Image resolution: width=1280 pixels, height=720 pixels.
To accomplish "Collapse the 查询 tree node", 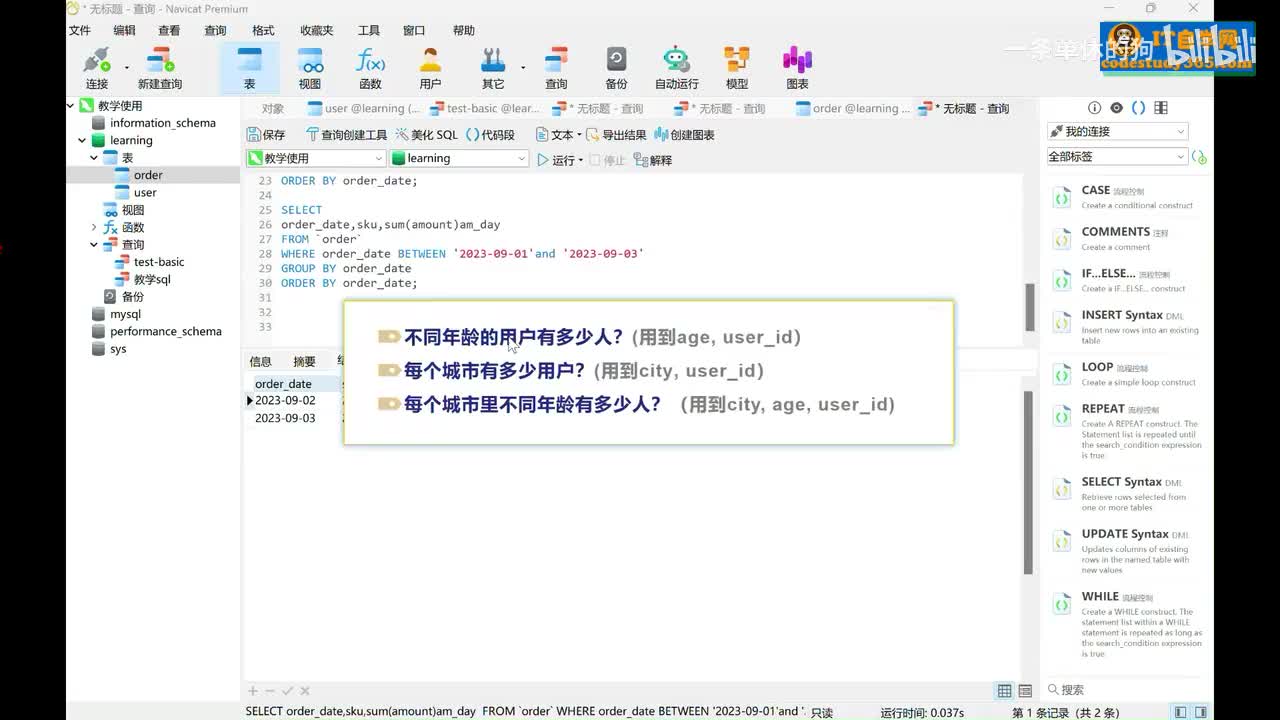I will (x=94, y=244).
